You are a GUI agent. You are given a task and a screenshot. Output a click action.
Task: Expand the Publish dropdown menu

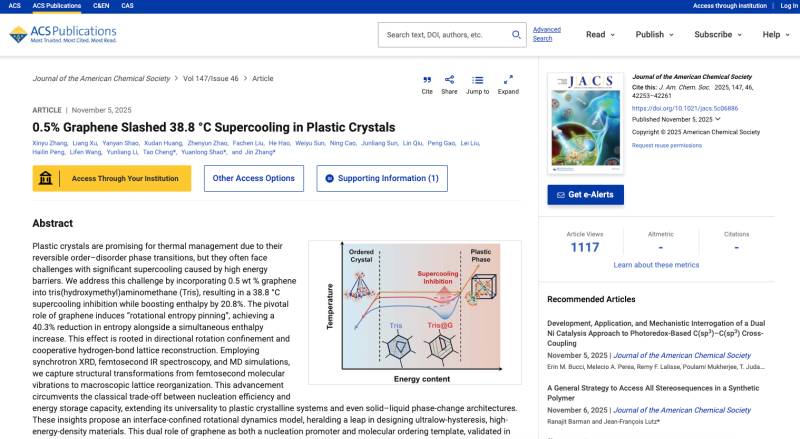(x=655, y=34)
